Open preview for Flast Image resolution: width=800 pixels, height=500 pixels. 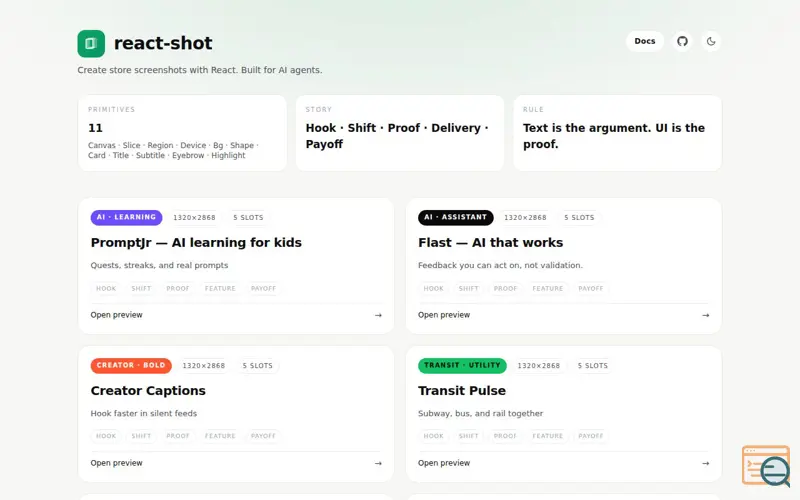point(444,315)
